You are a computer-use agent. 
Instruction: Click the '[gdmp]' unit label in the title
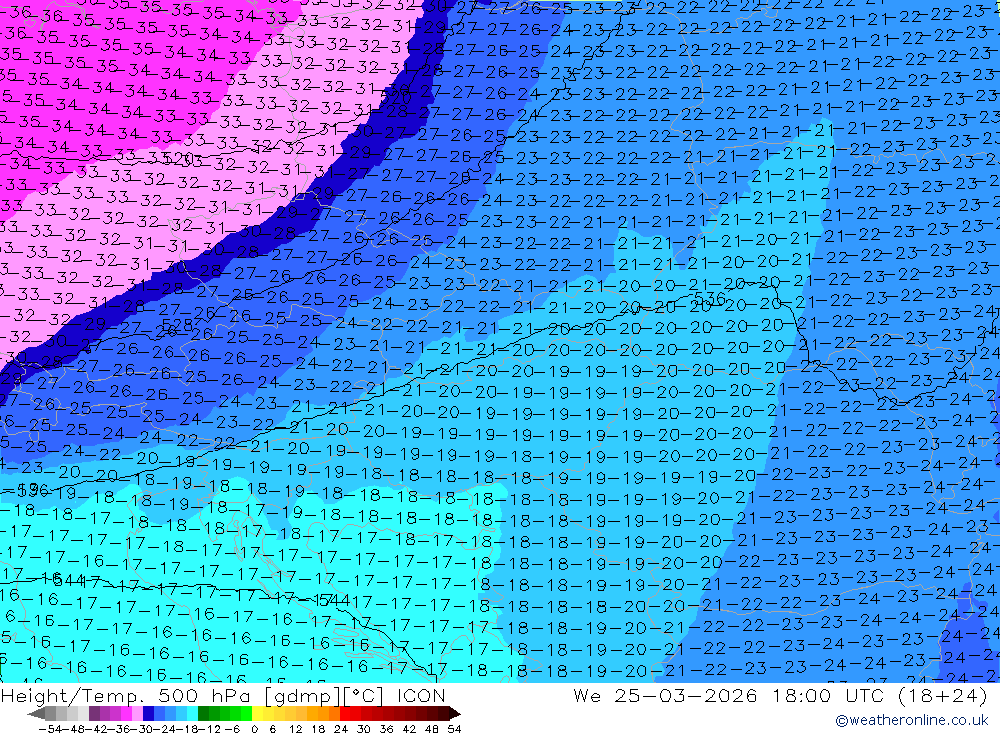[302, 696]
